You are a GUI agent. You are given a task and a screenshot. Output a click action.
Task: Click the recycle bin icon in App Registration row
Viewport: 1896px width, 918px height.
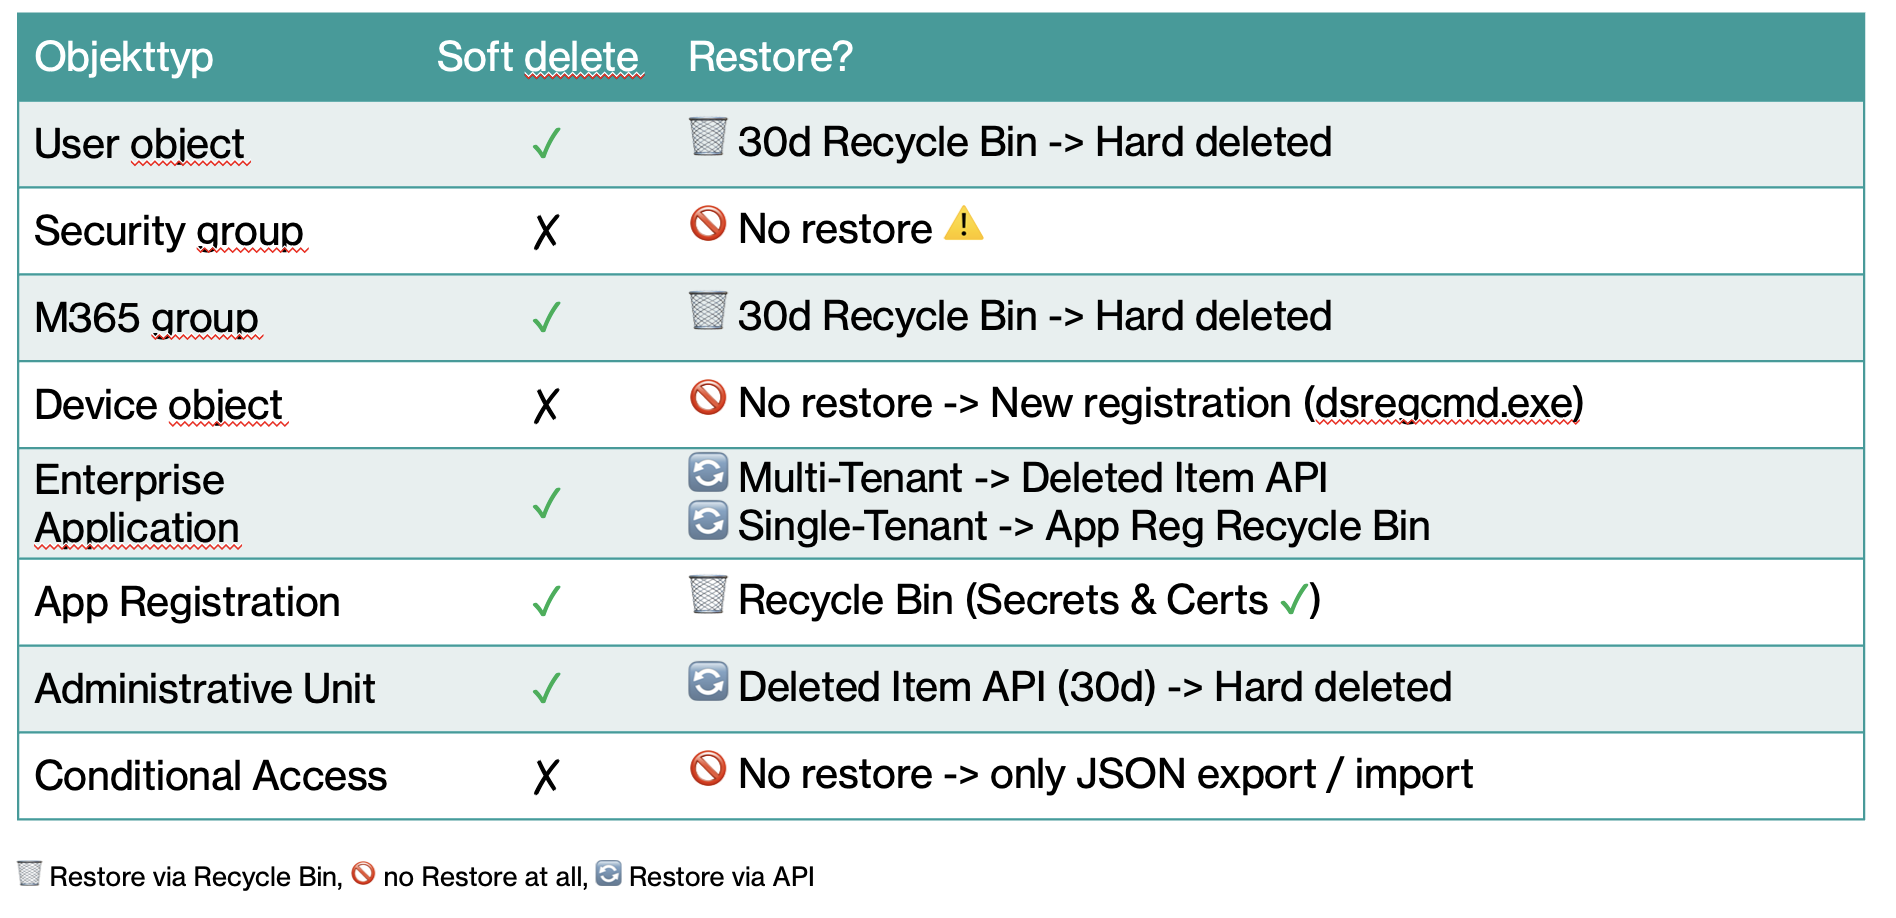tap(708, 595)
